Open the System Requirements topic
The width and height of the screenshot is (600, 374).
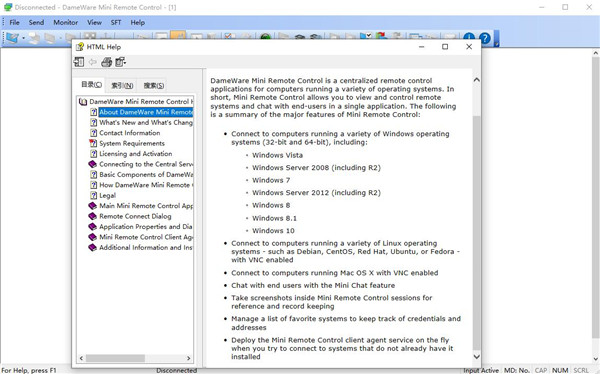click(x=132, y=143)
